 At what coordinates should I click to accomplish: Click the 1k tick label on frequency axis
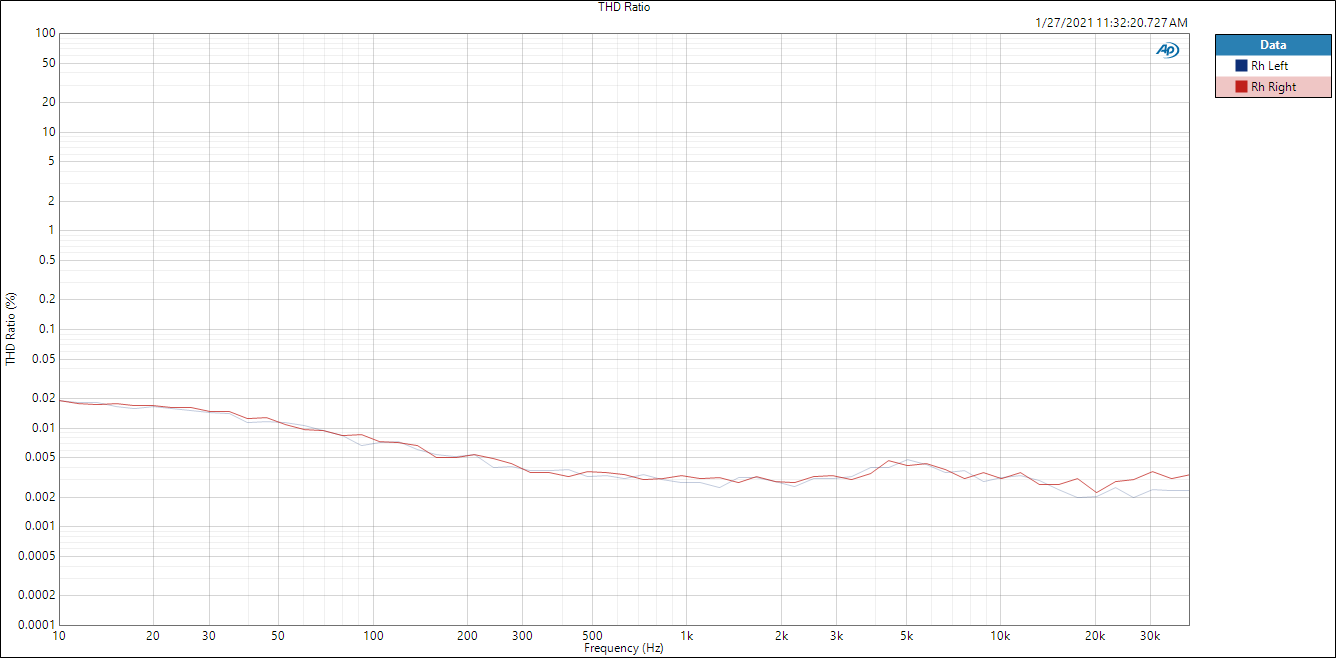pos(687,636)
